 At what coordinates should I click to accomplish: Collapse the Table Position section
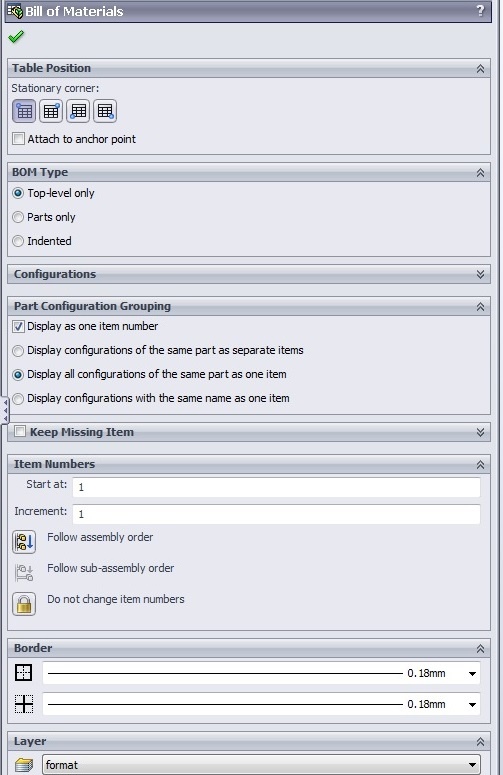(x=480, y=69)
